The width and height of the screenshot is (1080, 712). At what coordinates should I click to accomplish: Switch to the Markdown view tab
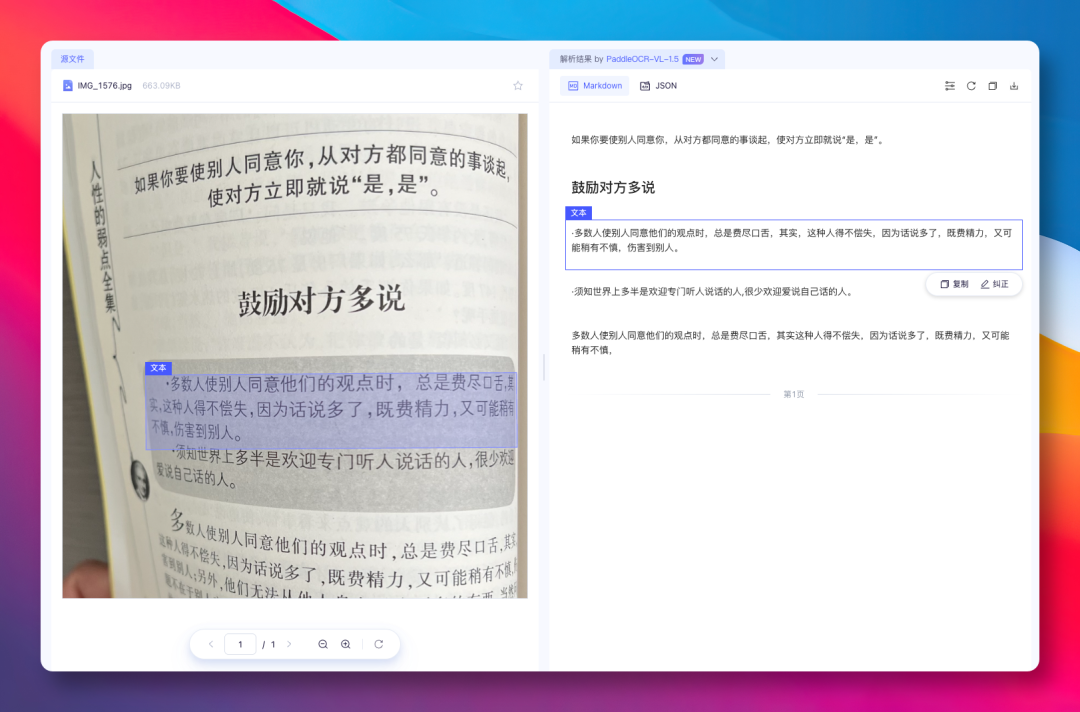[x=594, y=85]
